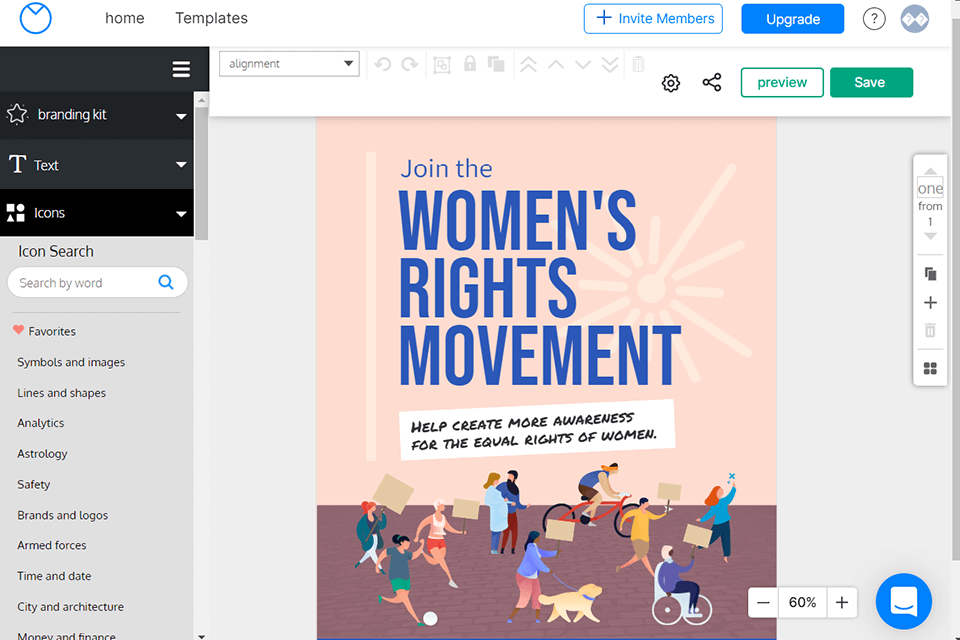960x640 pixels.
Task: Toggle the hamburger menu in sidebar
Action: [181, 69]
